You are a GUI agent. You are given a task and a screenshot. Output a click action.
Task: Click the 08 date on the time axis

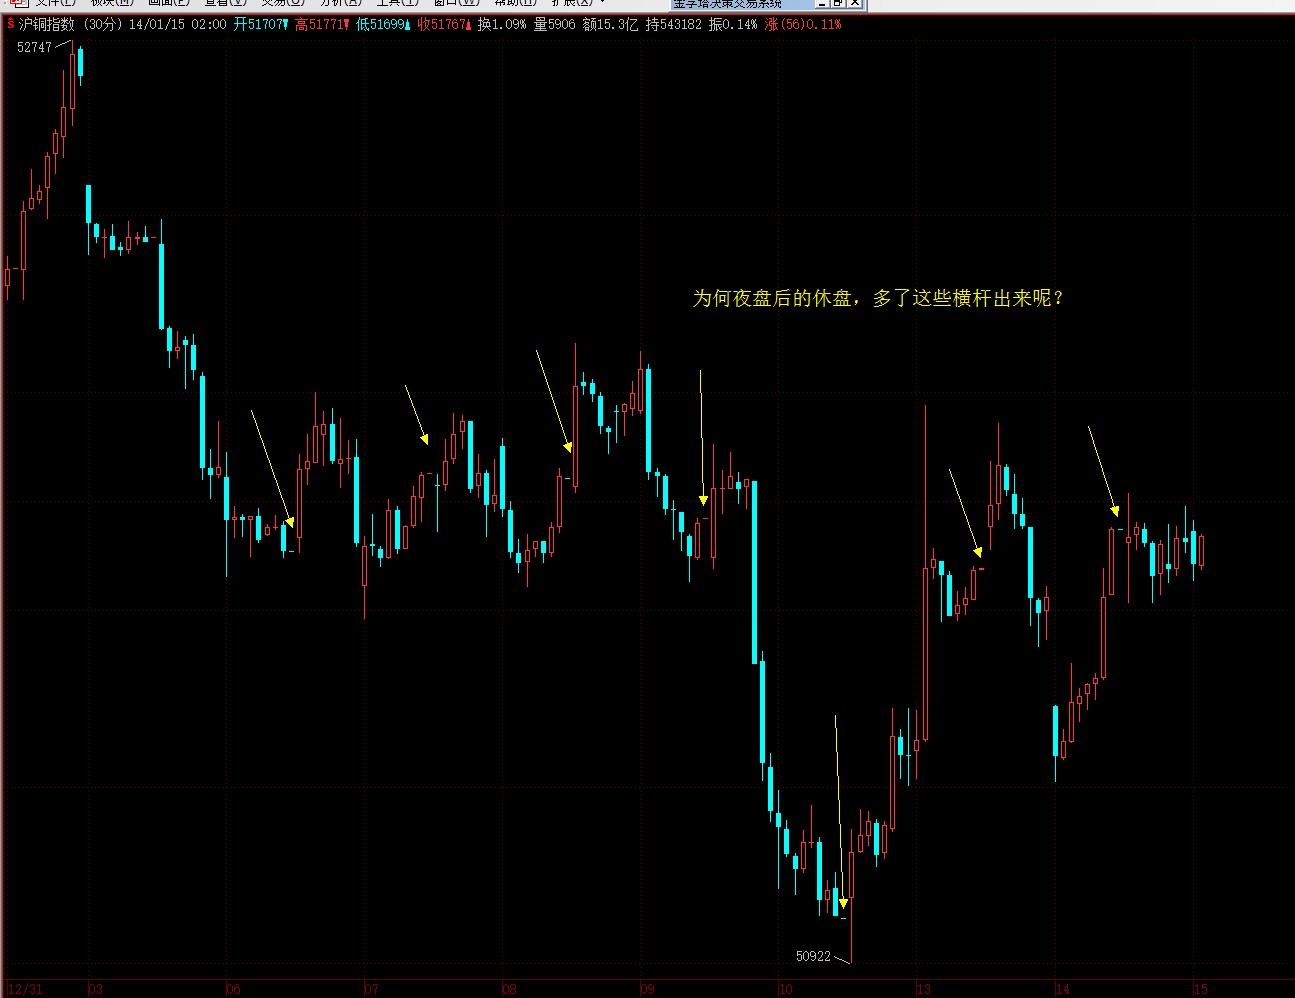pos(509,989)
